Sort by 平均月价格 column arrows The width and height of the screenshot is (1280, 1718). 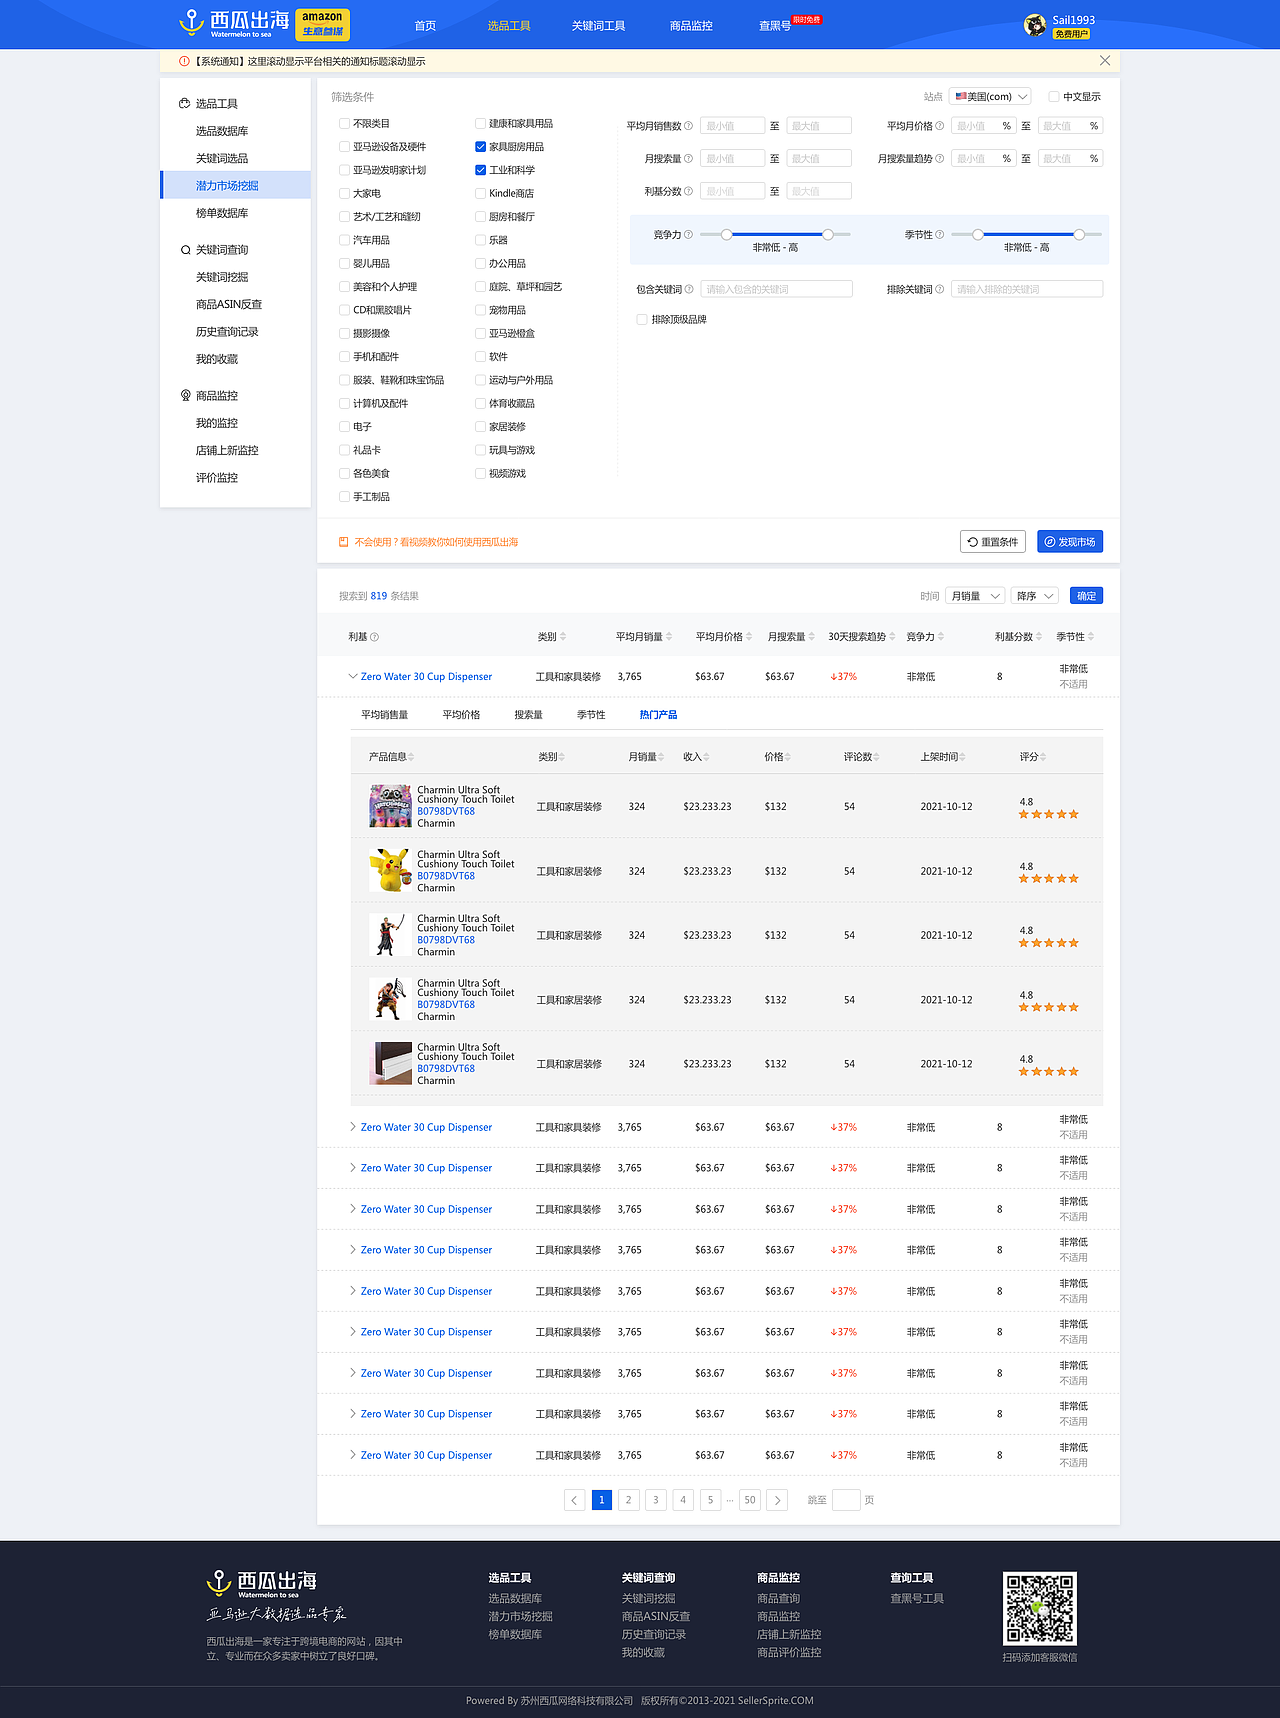[x=749, y=637]
